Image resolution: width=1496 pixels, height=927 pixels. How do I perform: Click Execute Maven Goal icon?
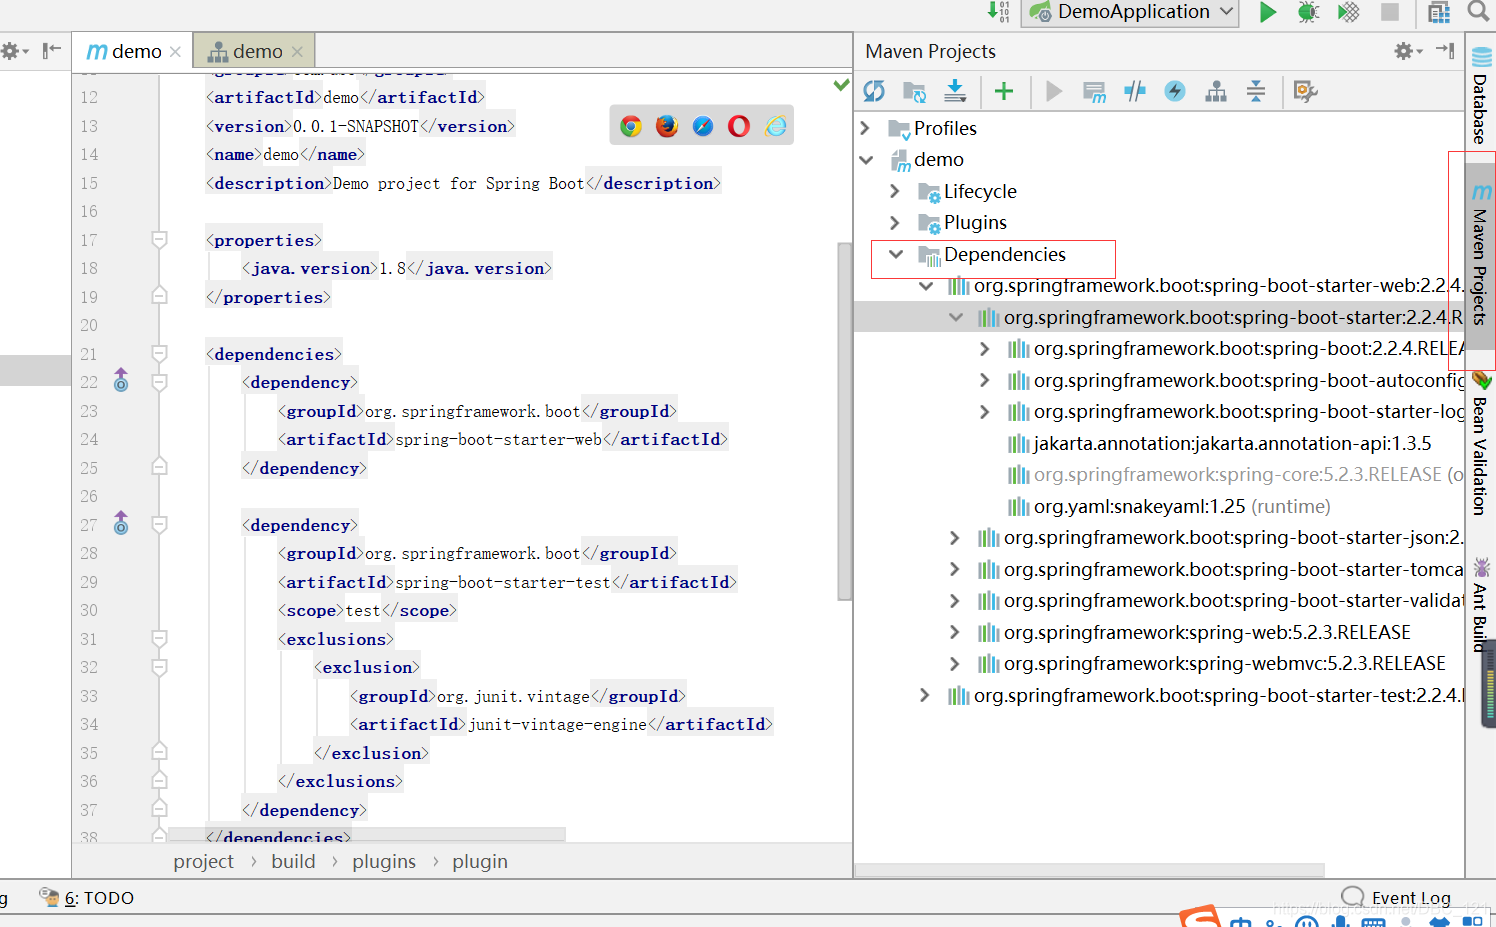click(x=1094, y=92)
